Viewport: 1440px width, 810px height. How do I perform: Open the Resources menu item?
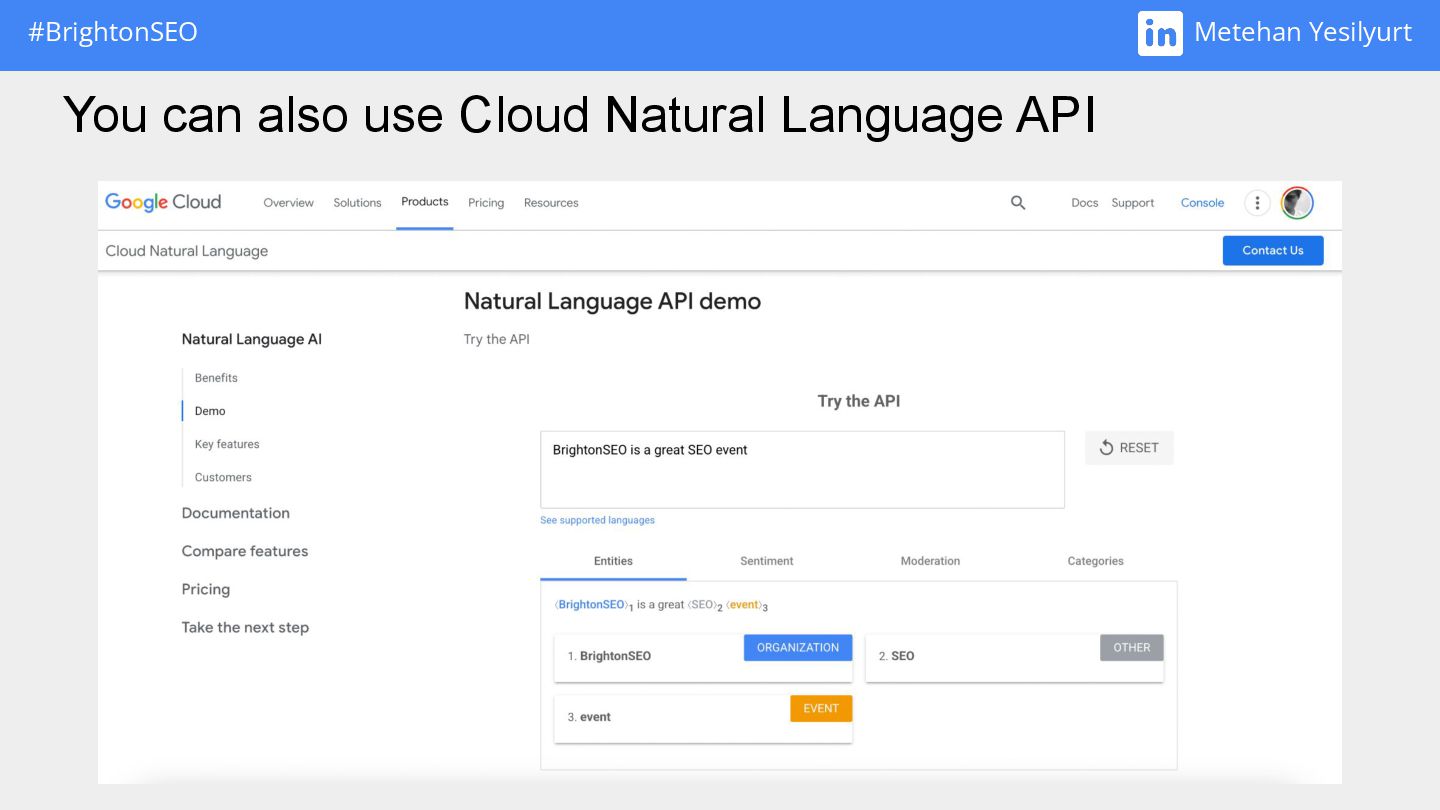(x=551, y=203)
